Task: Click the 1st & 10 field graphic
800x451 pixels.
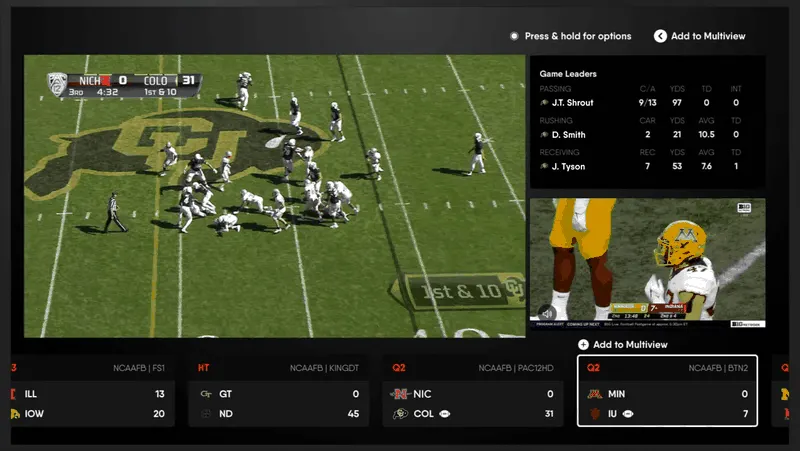Action: click(459, 291)
